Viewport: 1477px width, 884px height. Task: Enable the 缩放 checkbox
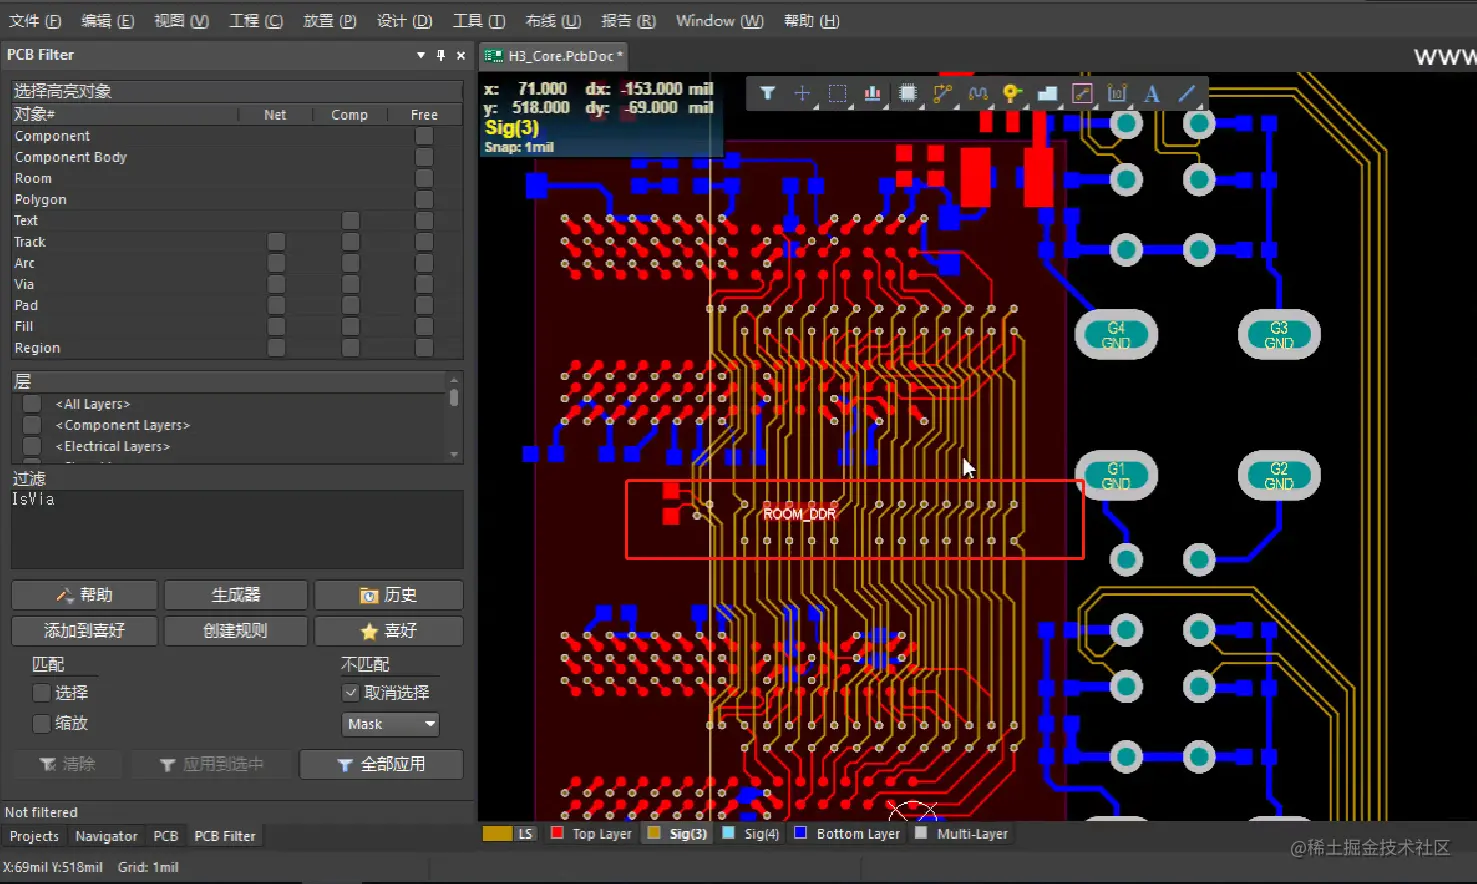click(x=40, y=723)
